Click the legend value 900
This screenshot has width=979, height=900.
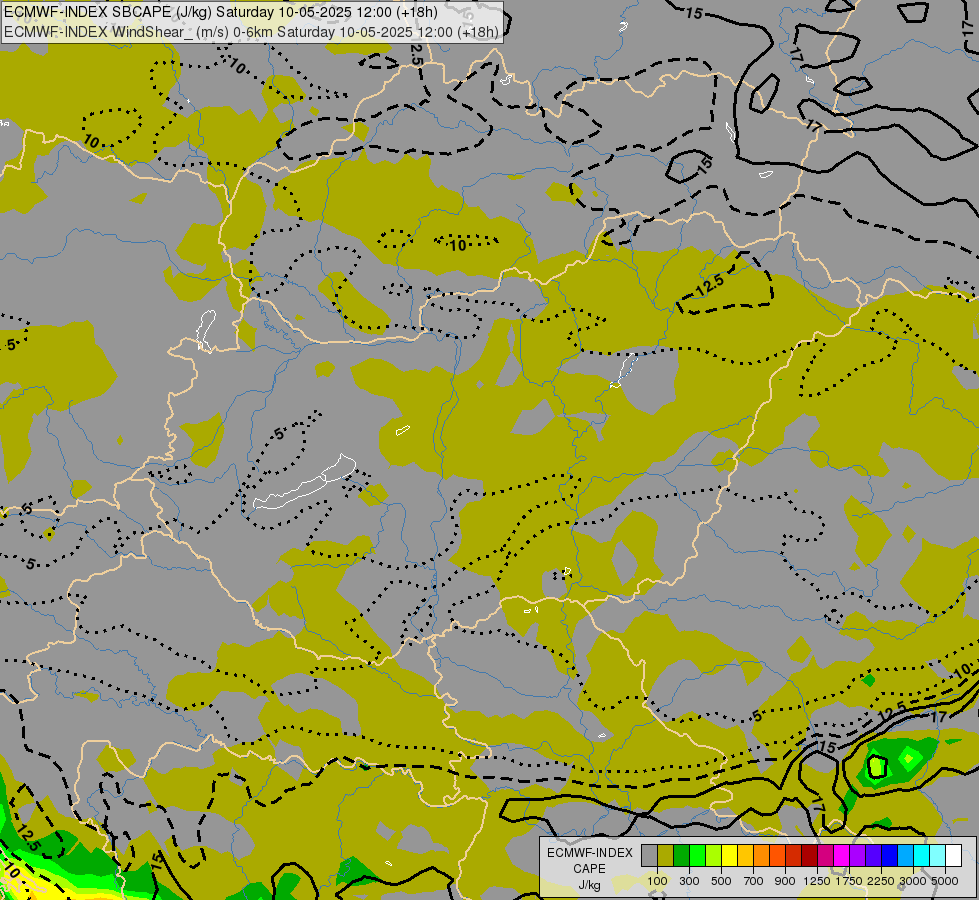785,881
